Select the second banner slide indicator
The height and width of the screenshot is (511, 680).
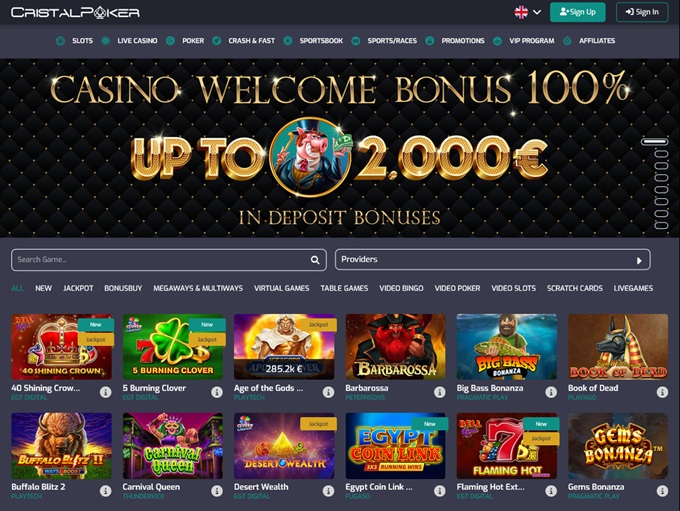[661, 154]
